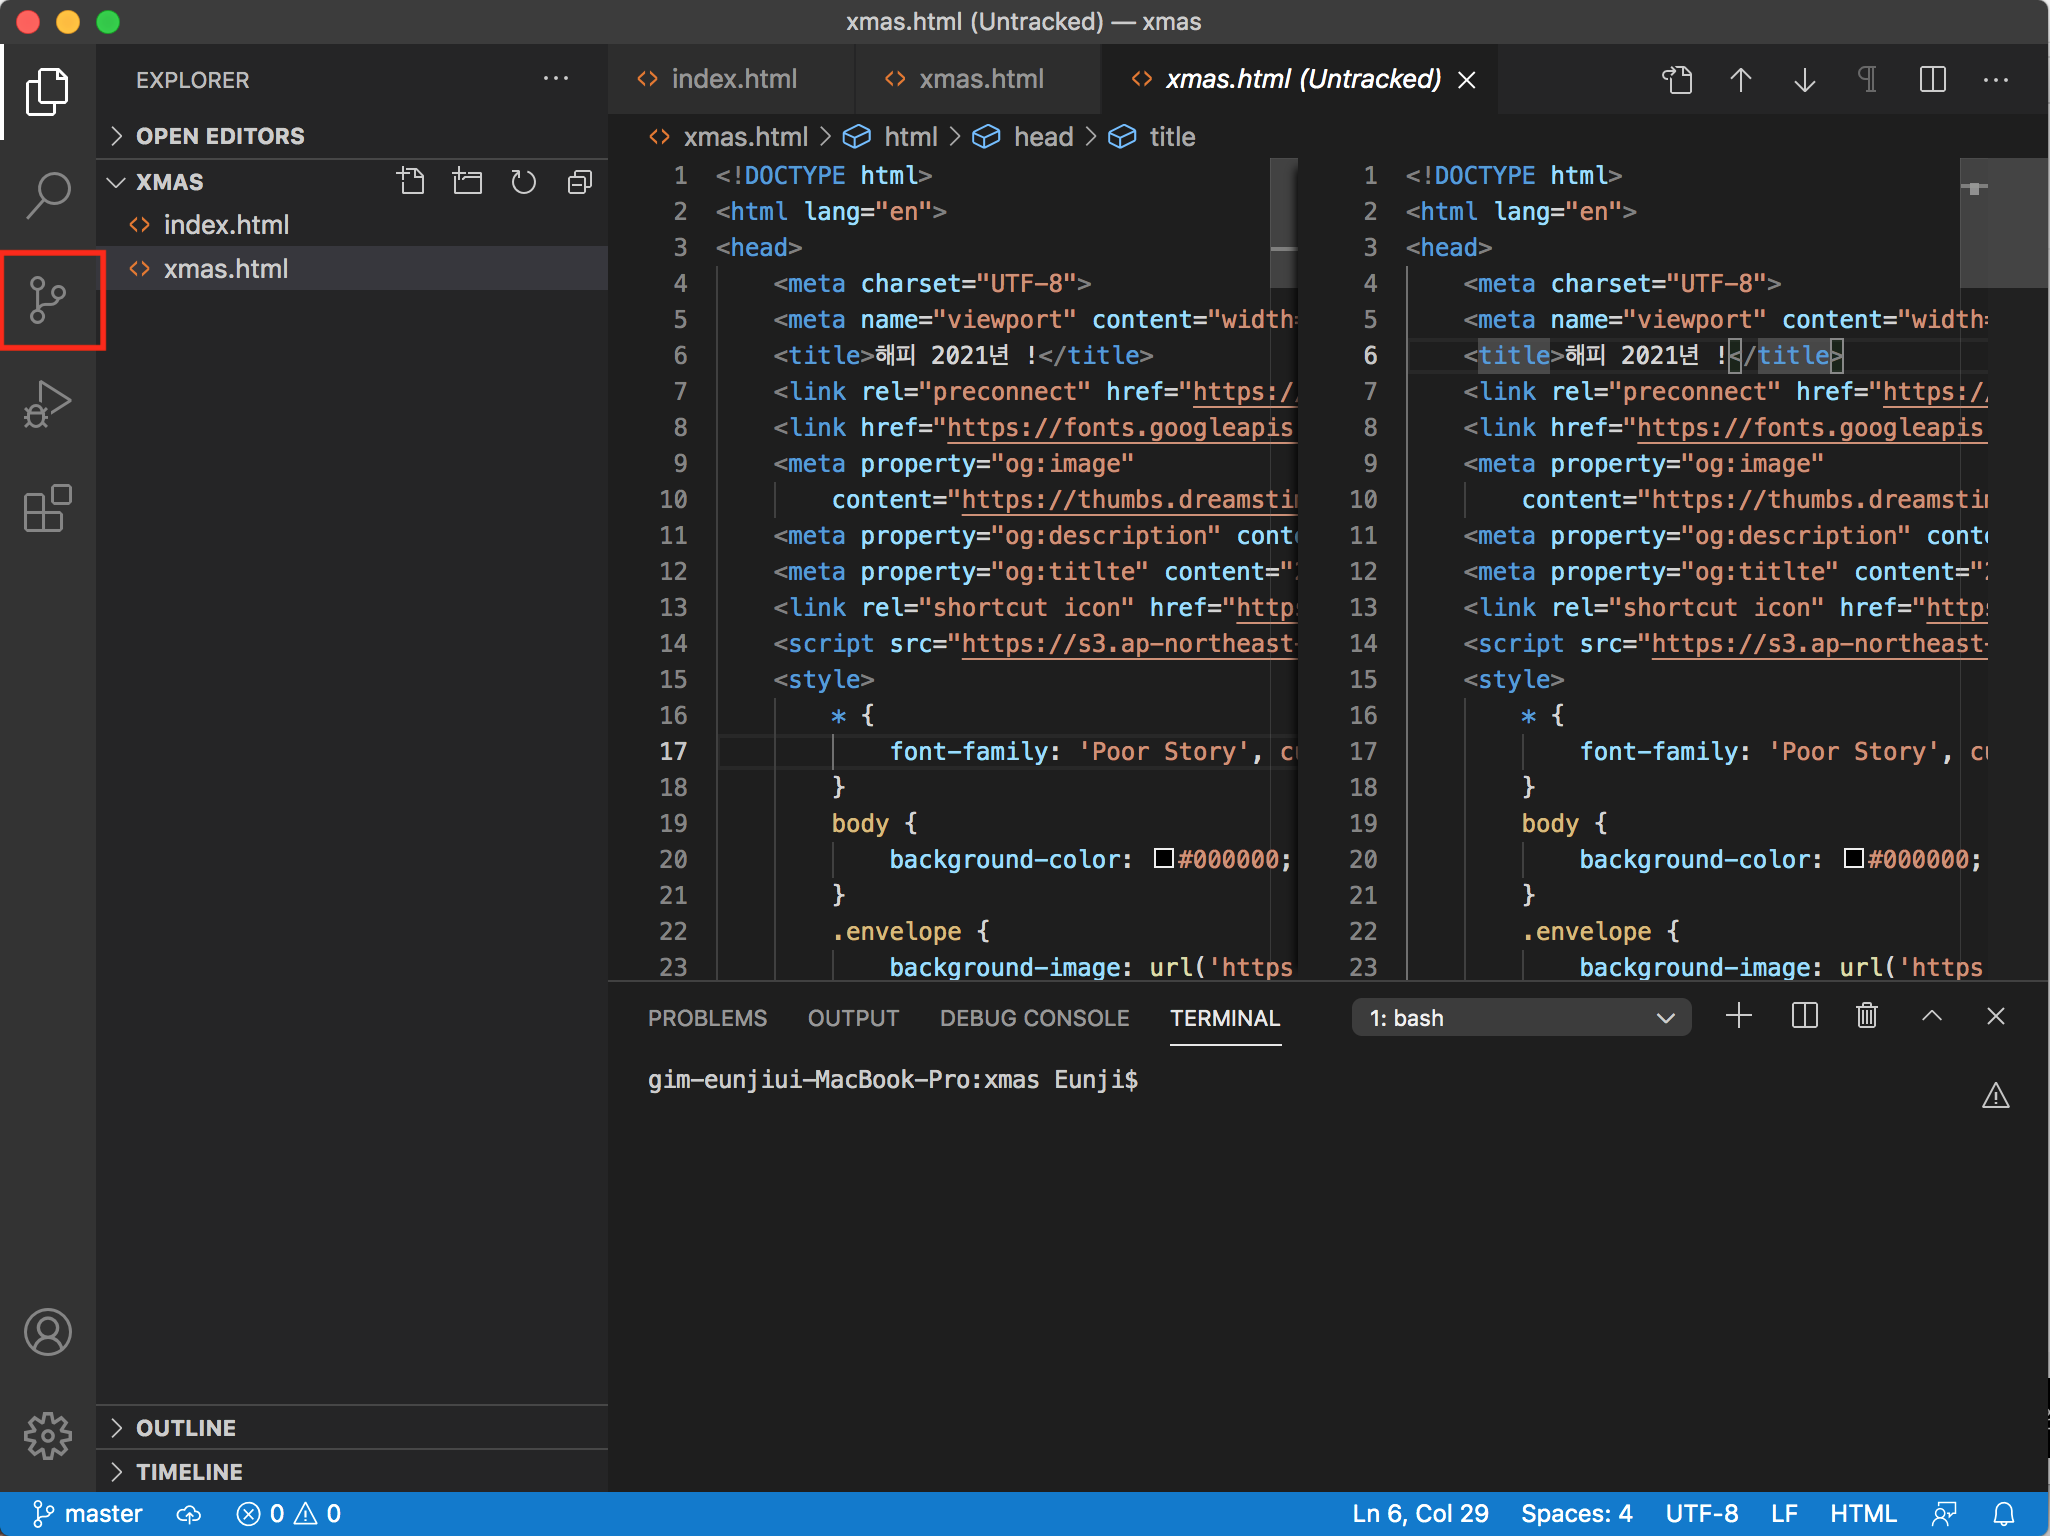The height and width of the screenshot is (1536, 2050).
Task: Click the New File icon in XMAS folder
Action: click(410, 182)
